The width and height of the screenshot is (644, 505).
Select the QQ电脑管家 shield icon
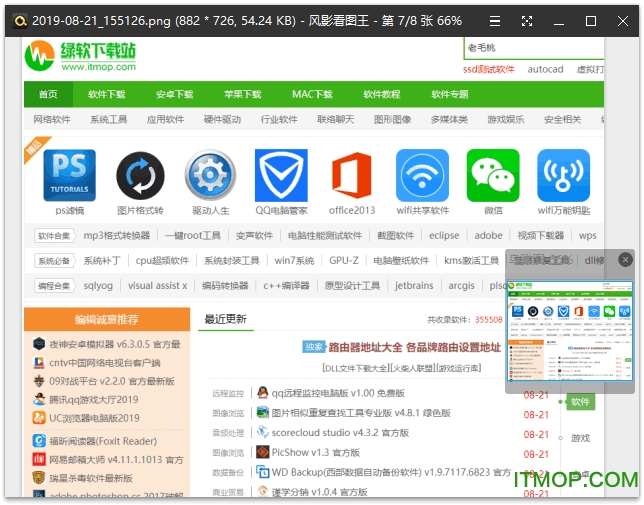(x=281, y=175)
